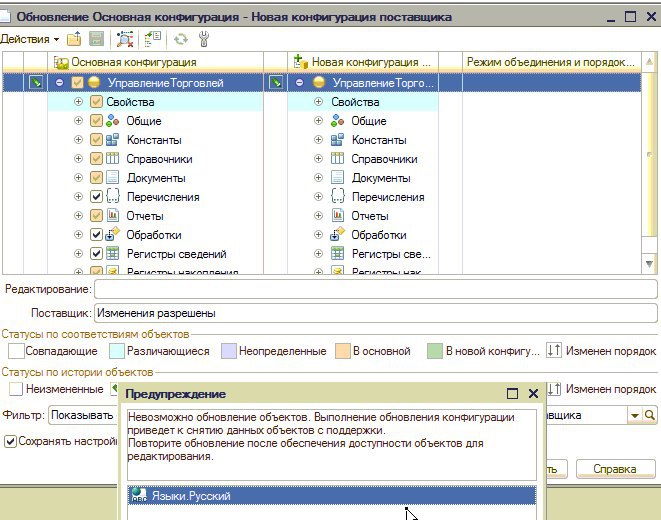Screen dimensions: 661x520
Task: Click the Документы icon in main configuration
Action: tap(112, 177)
